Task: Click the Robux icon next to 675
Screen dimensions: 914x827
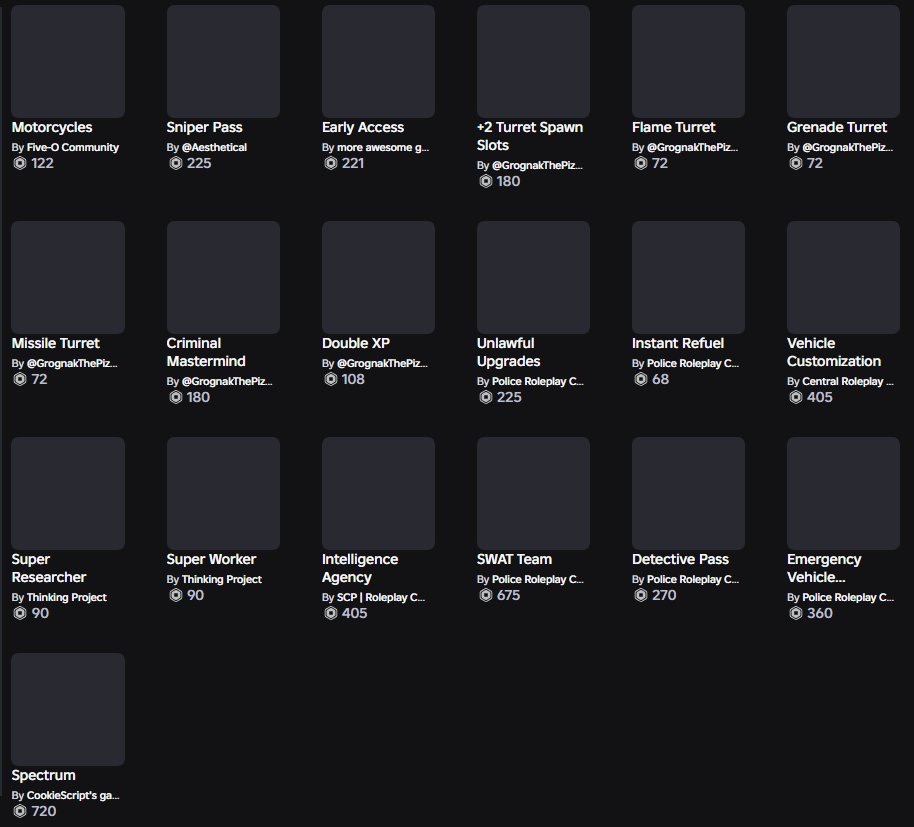Action: [x=486, y=595]
